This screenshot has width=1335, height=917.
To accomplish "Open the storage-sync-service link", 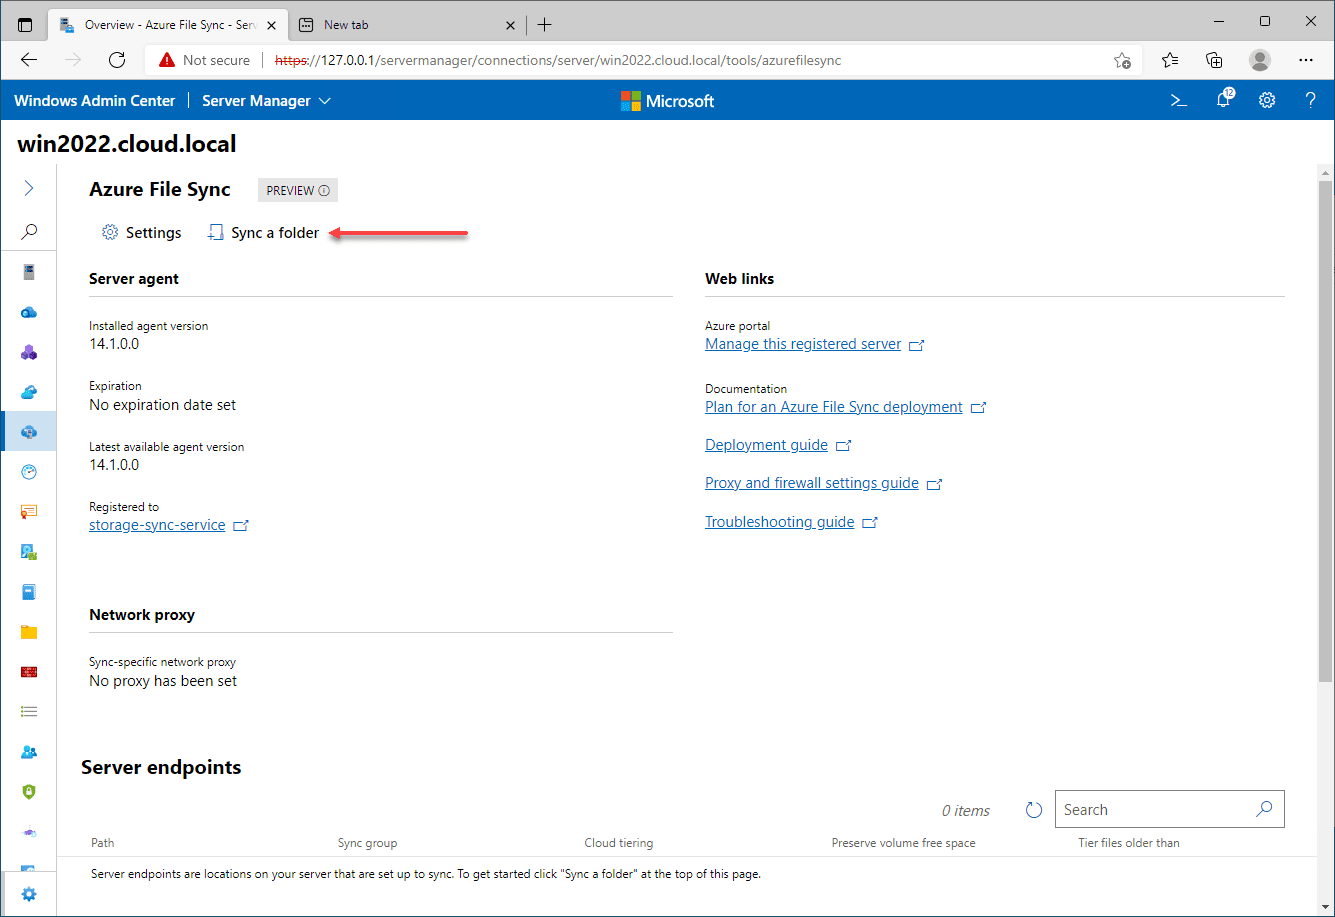I will 156,524.
